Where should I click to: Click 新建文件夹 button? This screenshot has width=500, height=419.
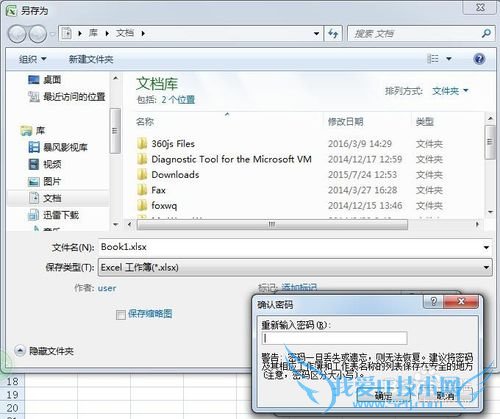91,59
